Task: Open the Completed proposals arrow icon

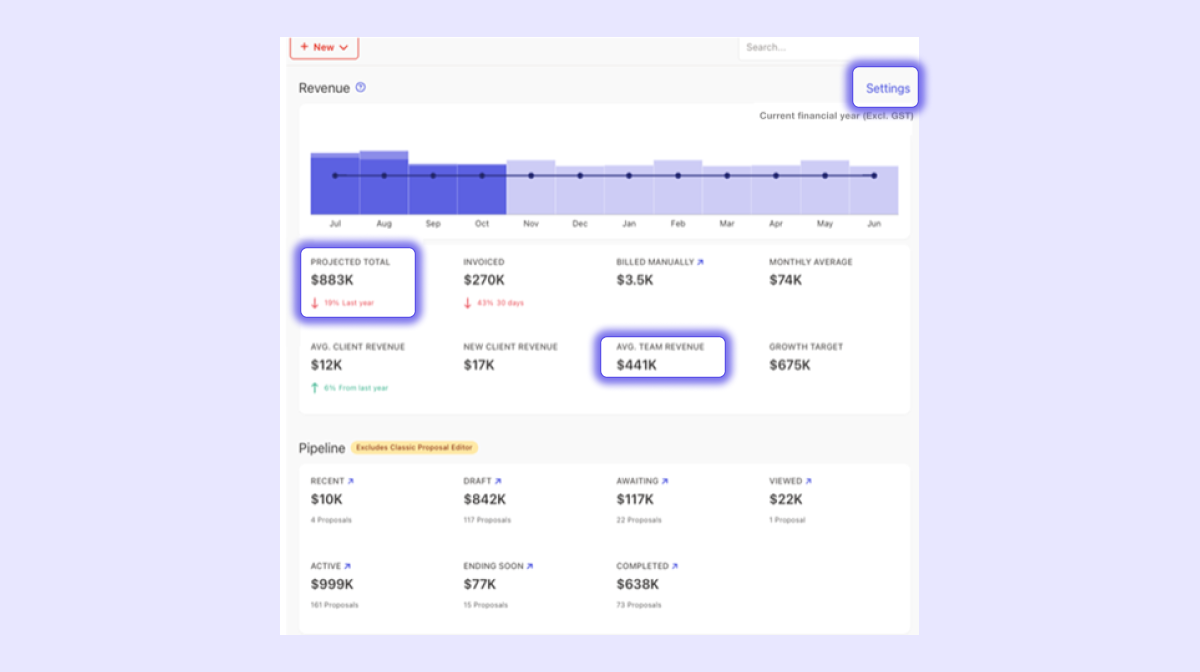Action: (x=675, y=566)
